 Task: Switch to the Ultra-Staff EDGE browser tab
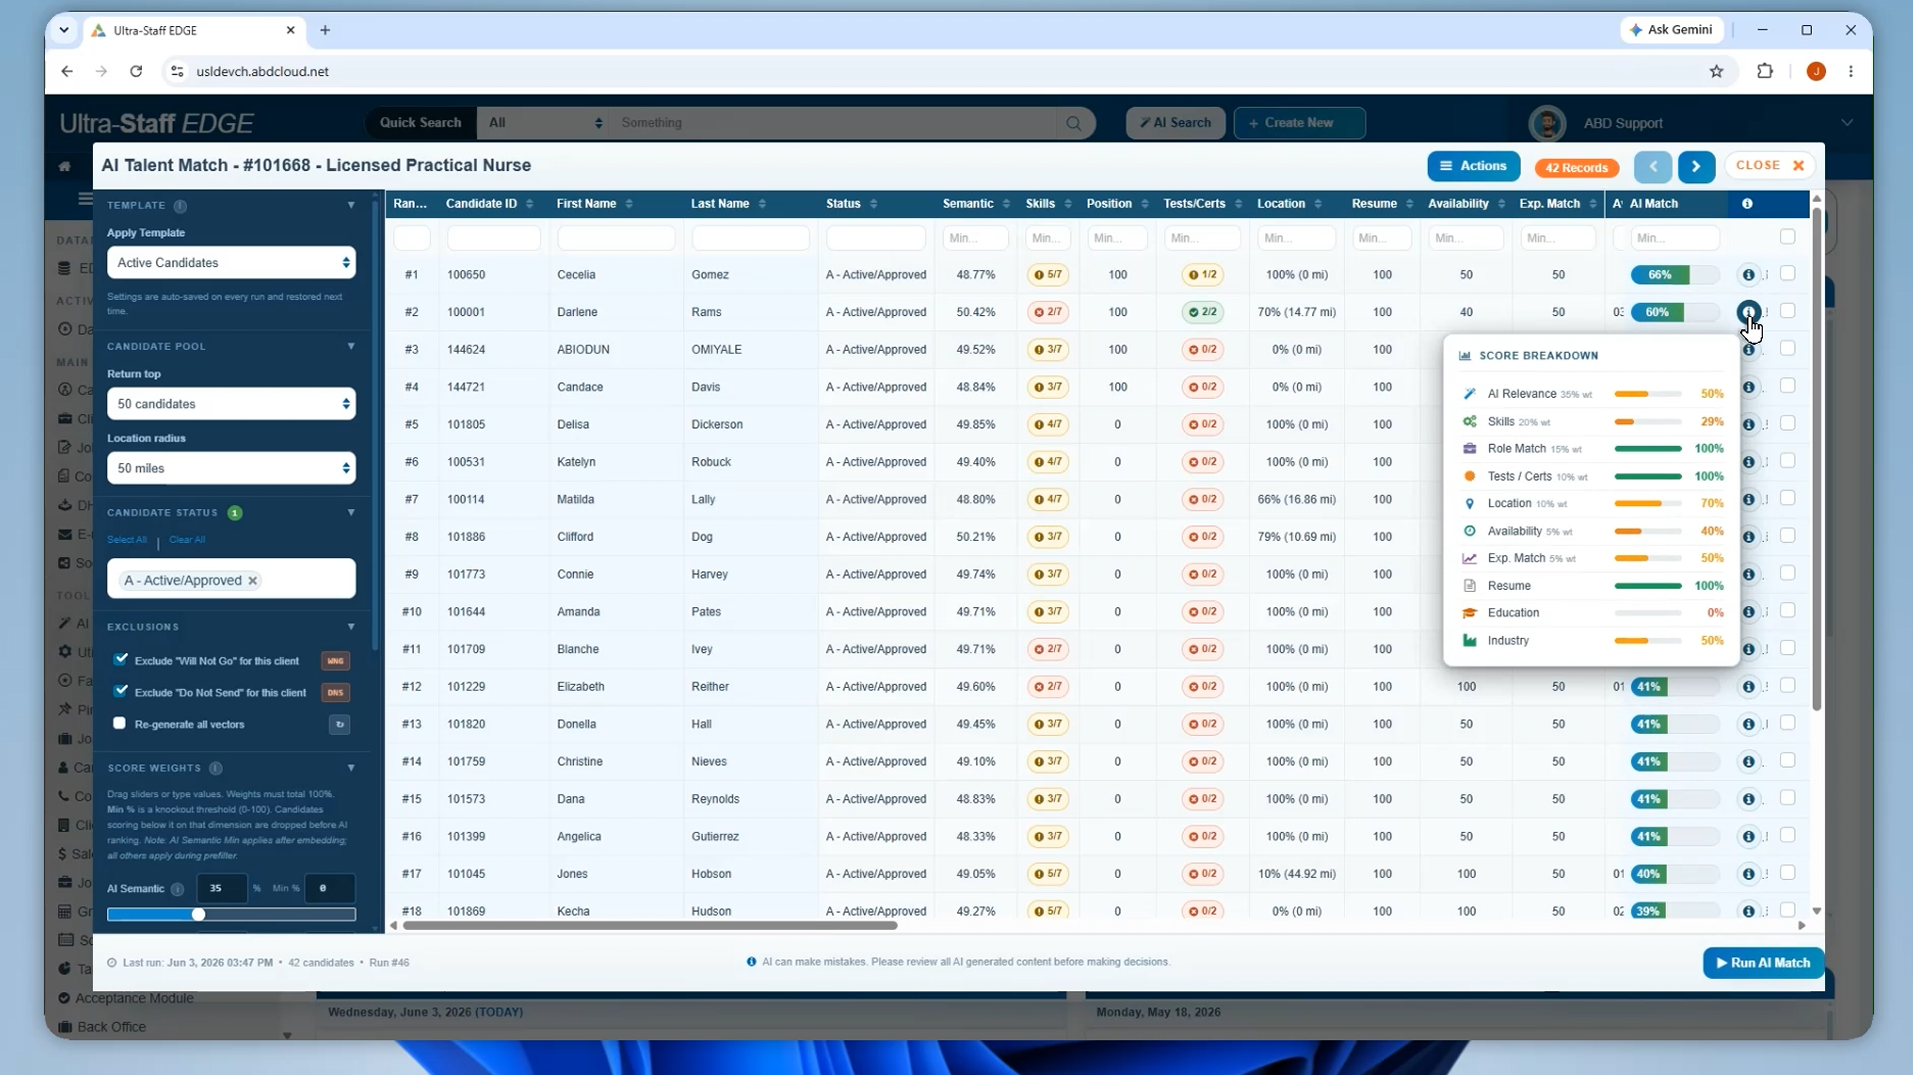pos(194,30)
